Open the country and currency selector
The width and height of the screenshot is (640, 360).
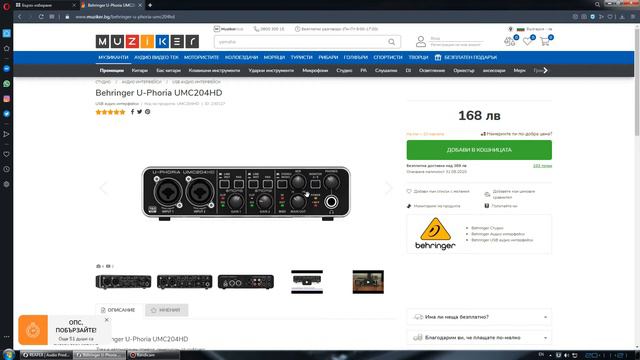point(534,29)
